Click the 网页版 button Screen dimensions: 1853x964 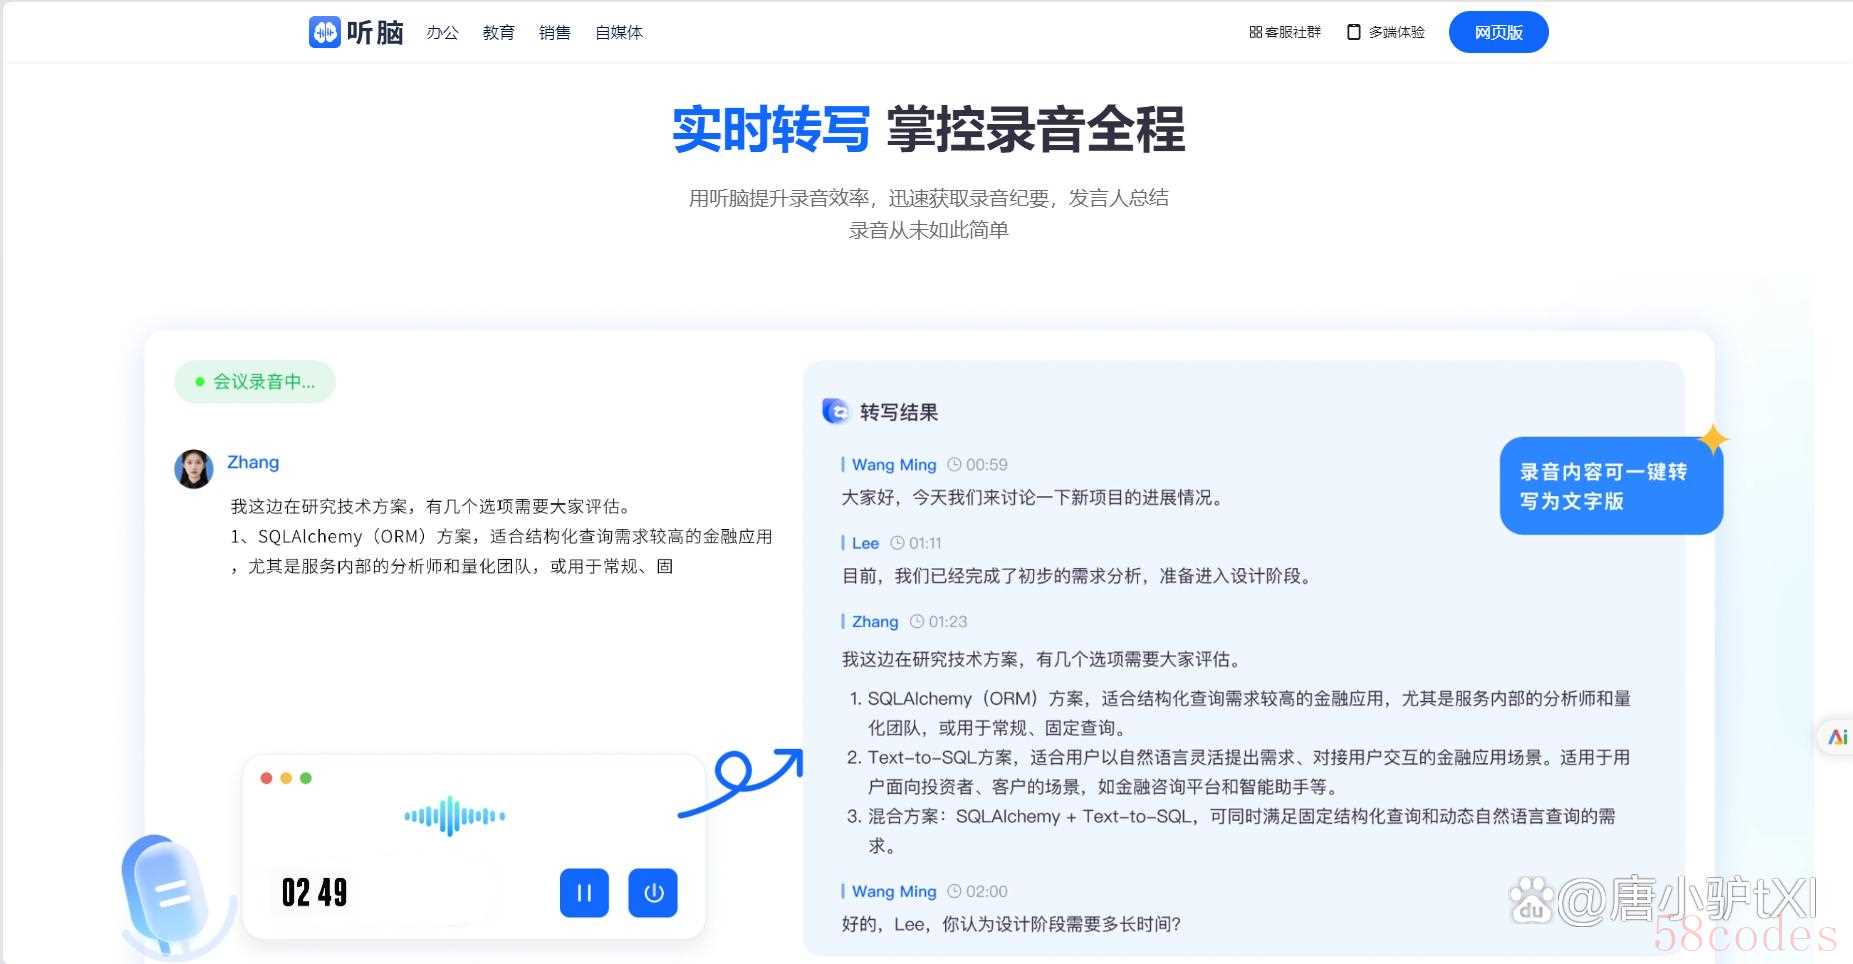[x=1498, y=32]
